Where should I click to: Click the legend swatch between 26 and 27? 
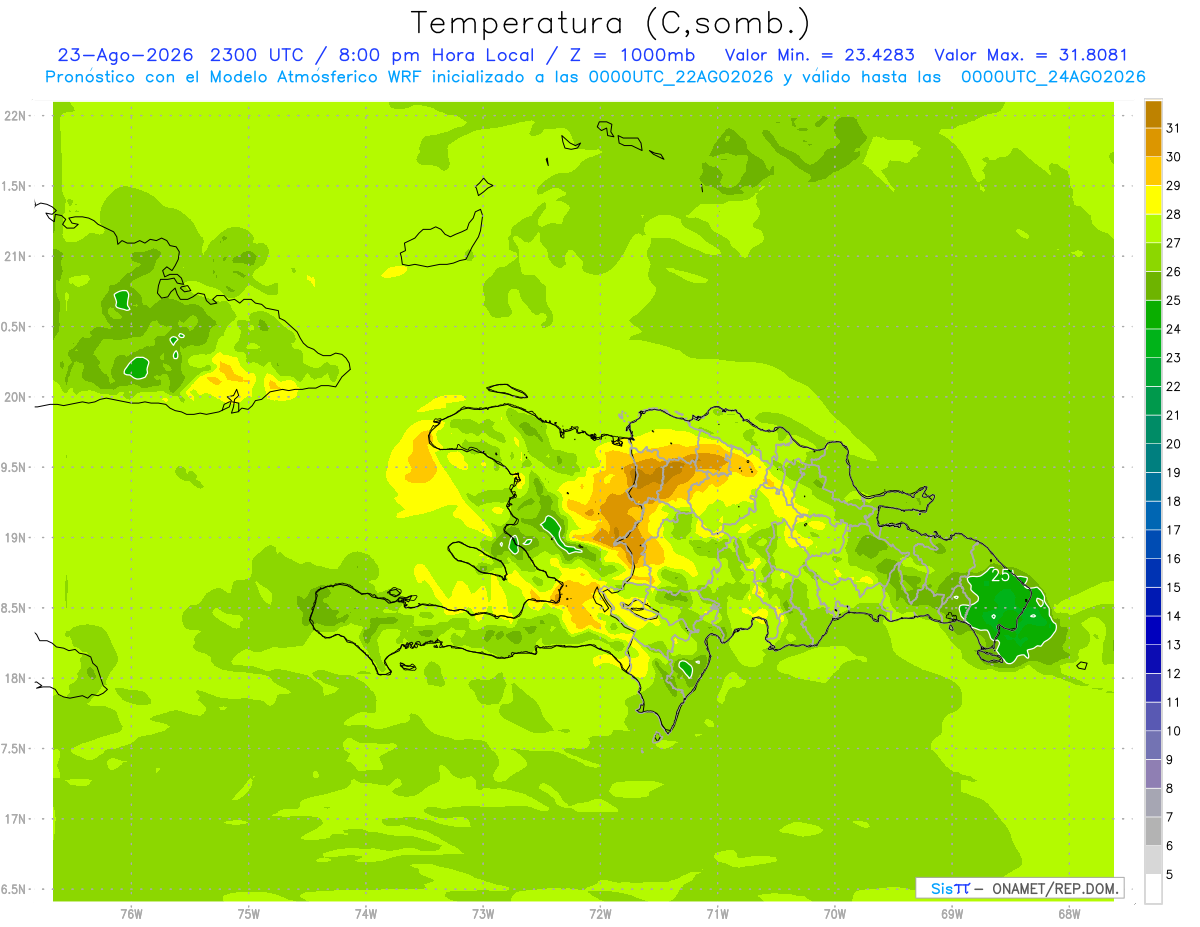click(1153, 258)
